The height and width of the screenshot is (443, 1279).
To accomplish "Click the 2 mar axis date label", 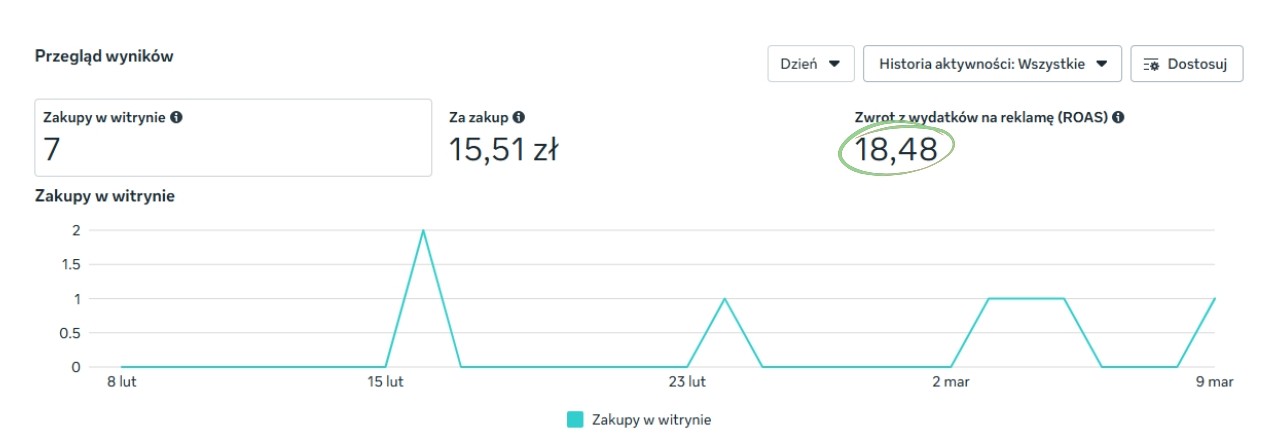I will click(x=951, y=382).
